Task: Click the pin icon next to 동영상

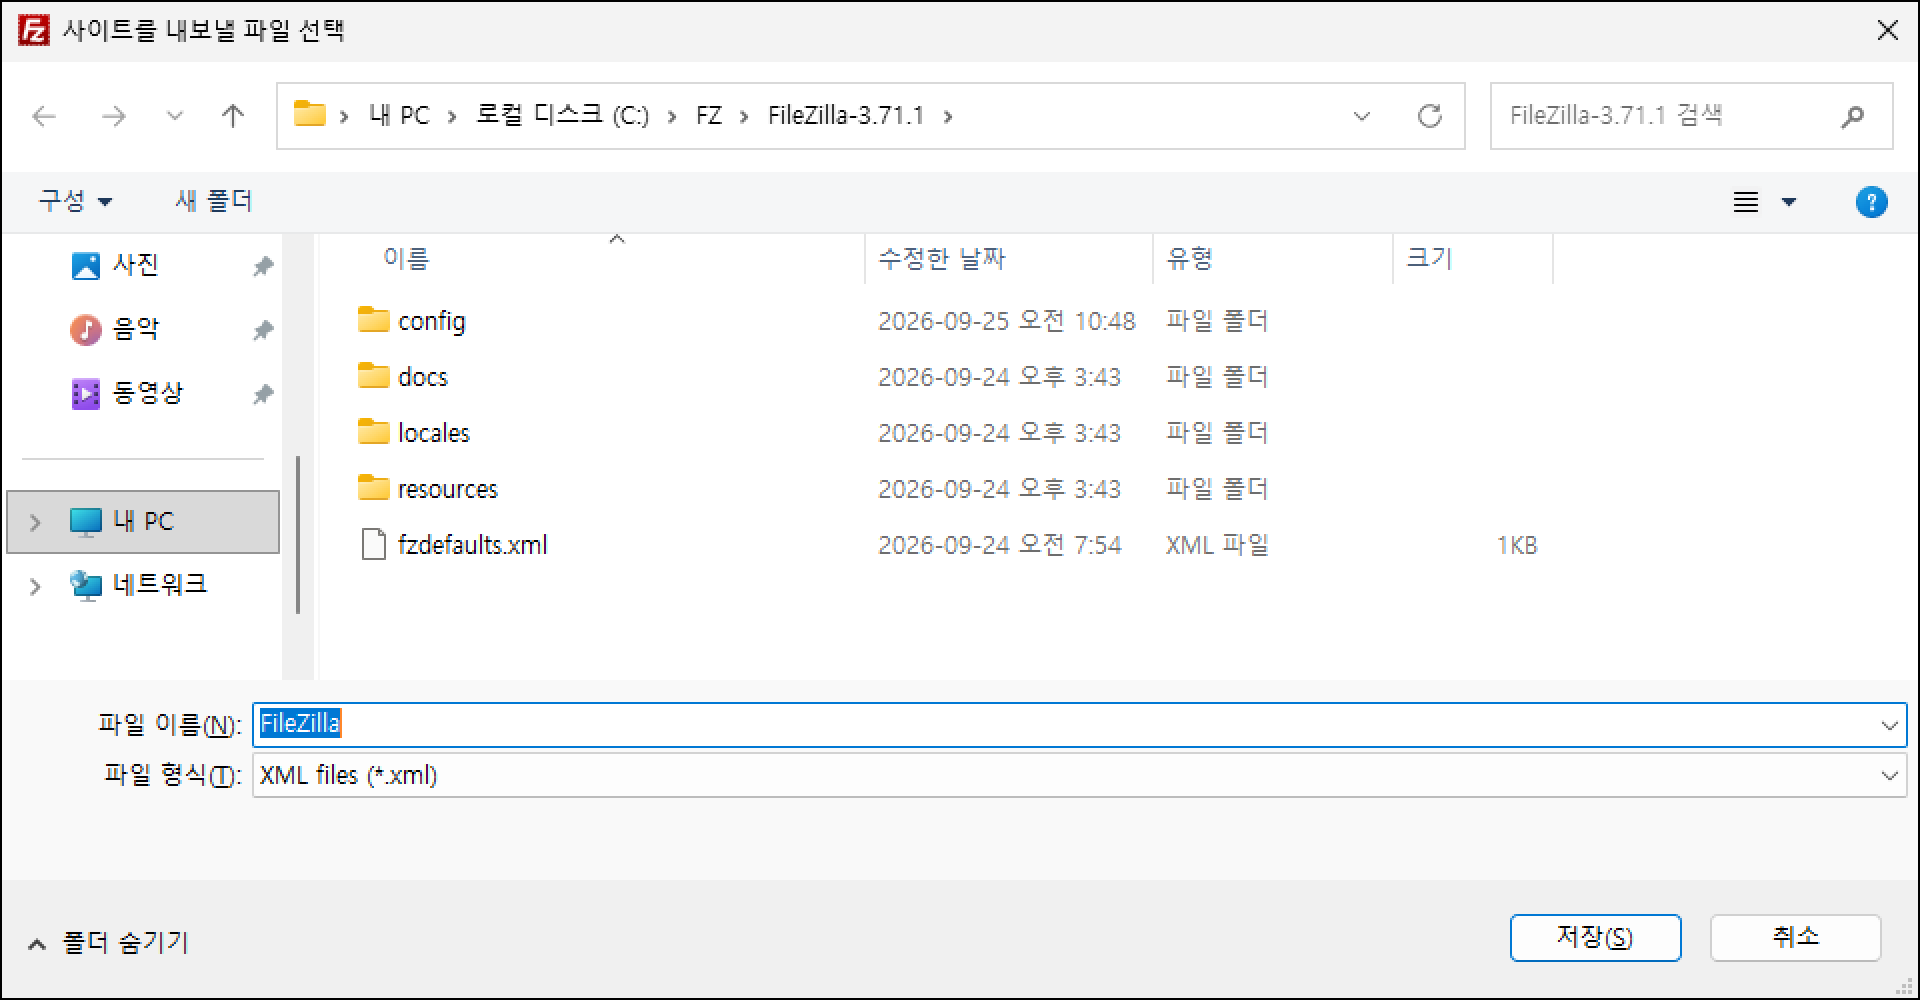Action: (263, 394)
